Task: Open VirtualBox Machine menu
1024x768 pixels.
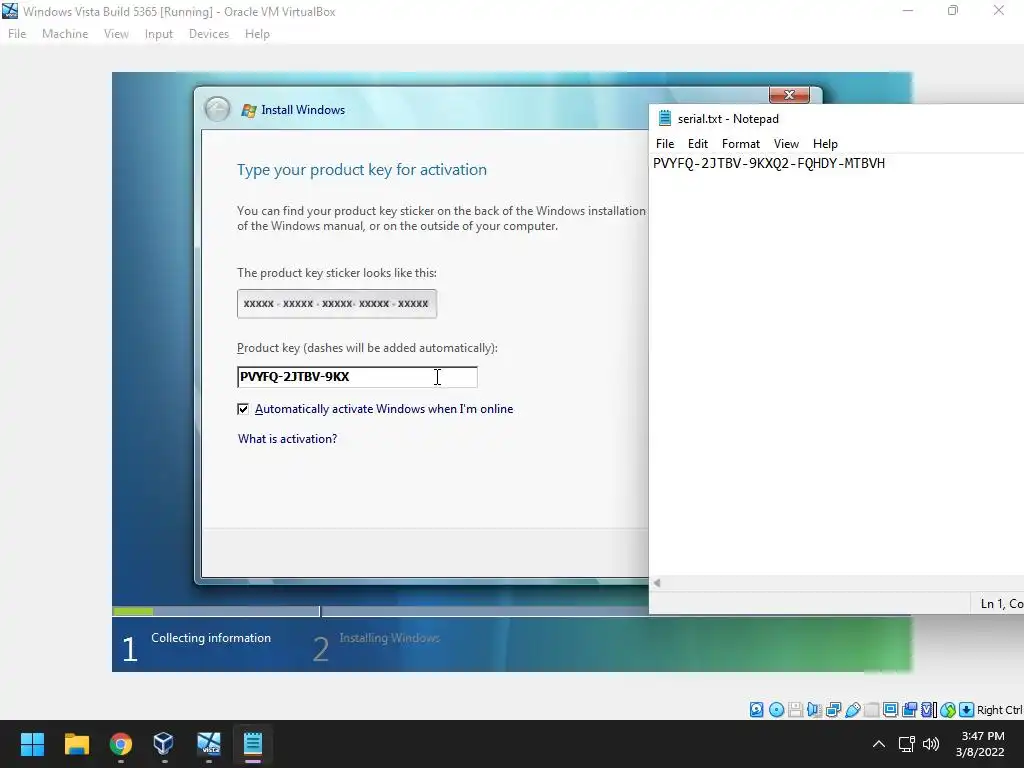Action: [65, 34]
